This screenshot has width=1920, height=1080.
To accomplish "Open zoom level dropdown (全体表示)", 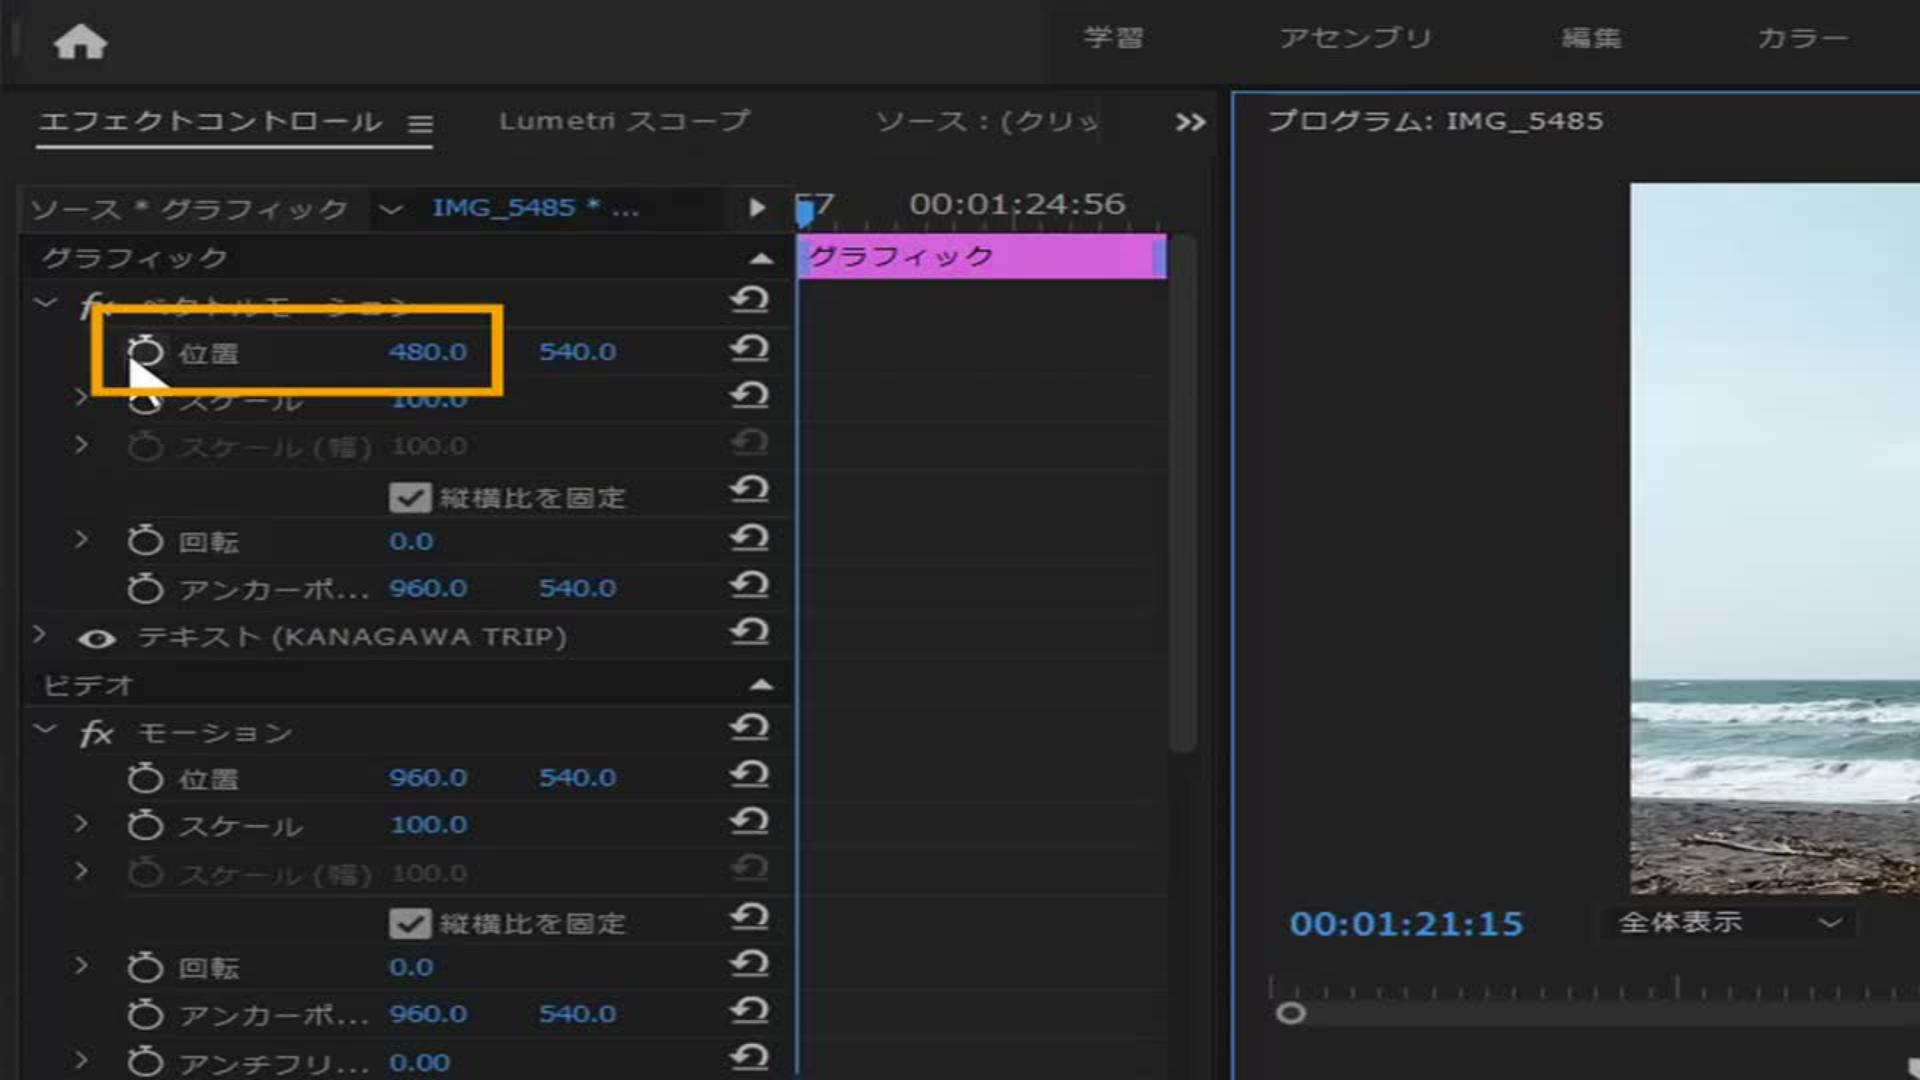I will [x=1728, y=922].
